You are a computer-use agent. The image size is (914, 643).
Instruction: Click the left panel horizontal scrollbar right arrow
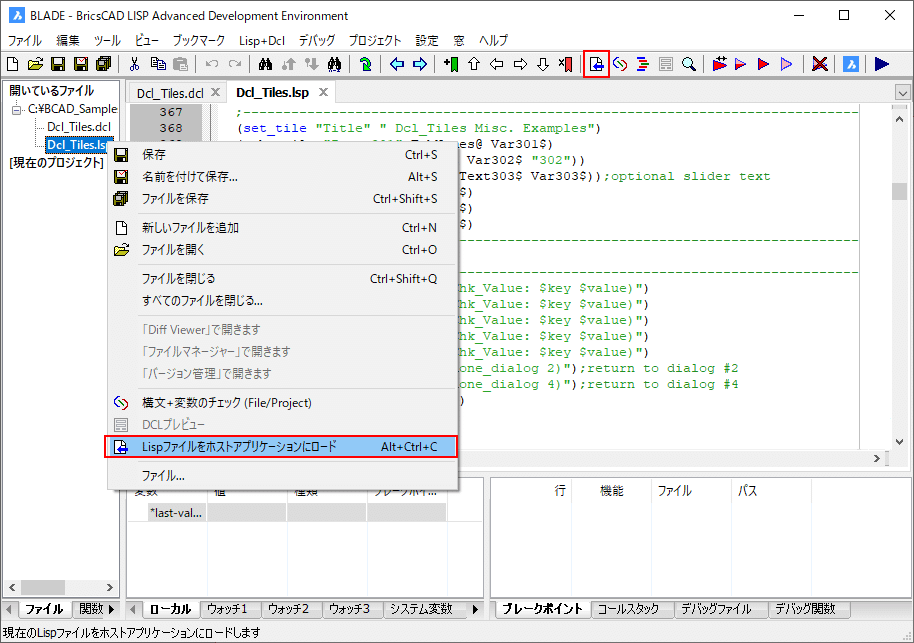click(110, 587)
